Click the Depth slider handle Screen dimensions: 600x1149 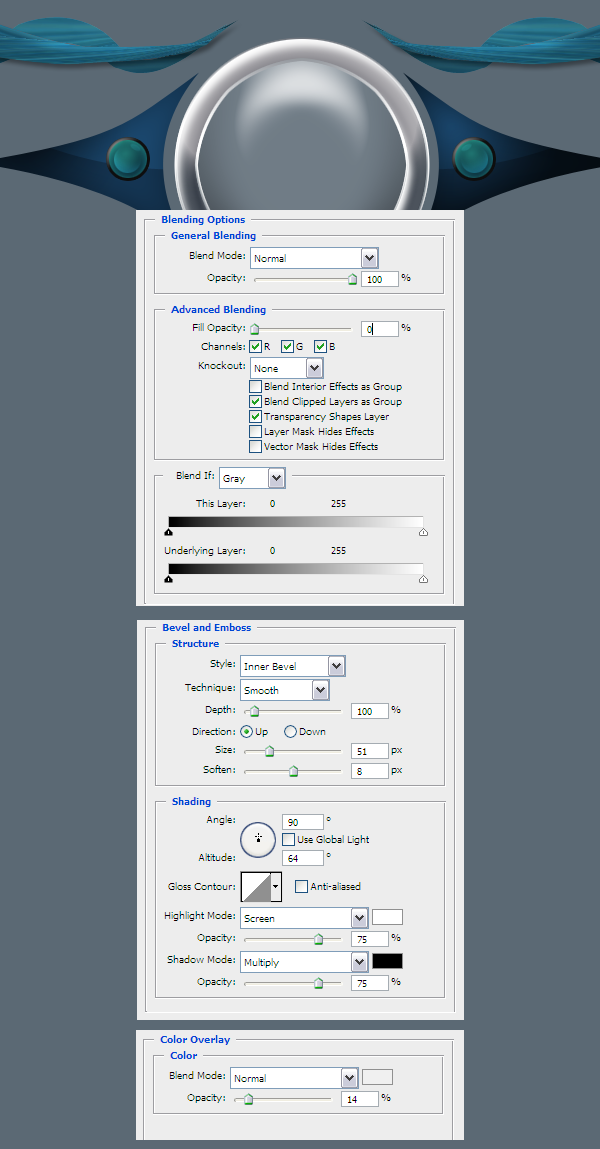click(254, 711)
